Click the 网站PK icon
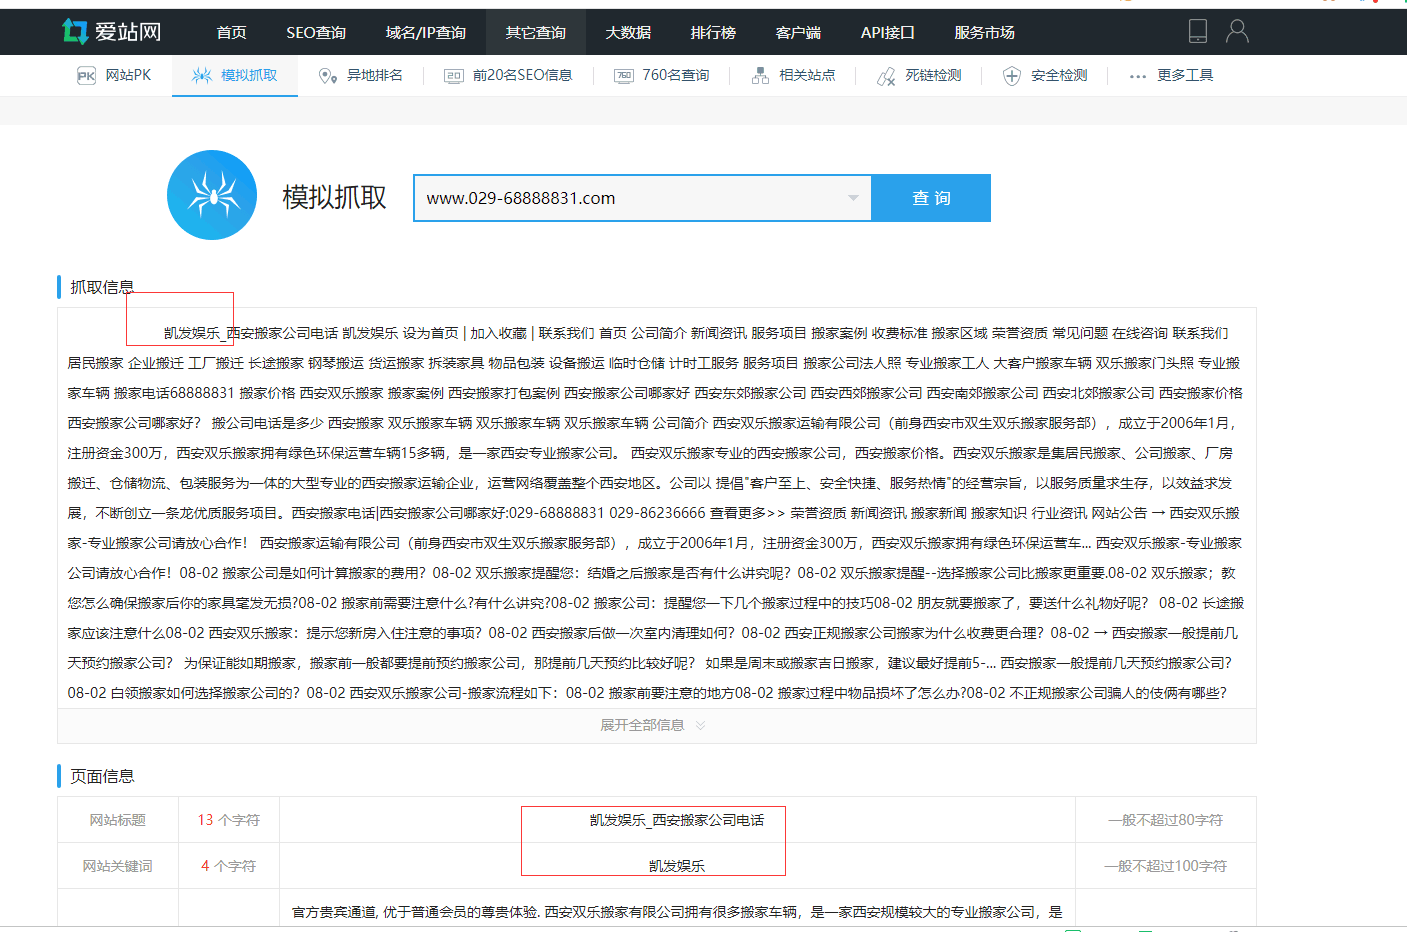This screenshot has height=932, width=1407. [x=87, y=76]
